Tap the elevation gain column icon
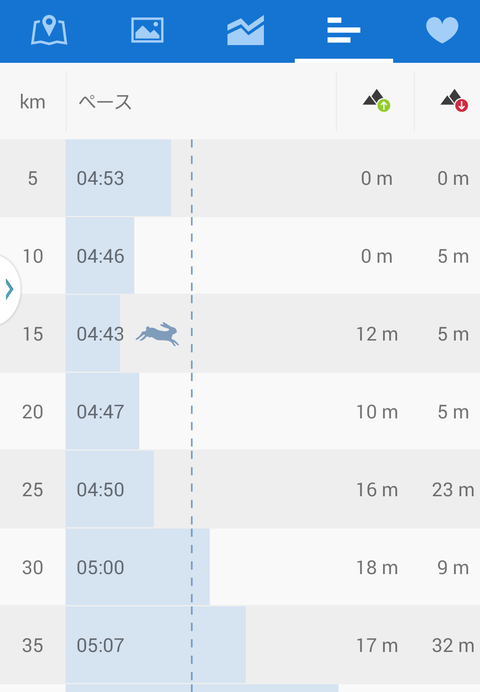Viewport: 480px width, 692px height. click(x=376, y=101)
